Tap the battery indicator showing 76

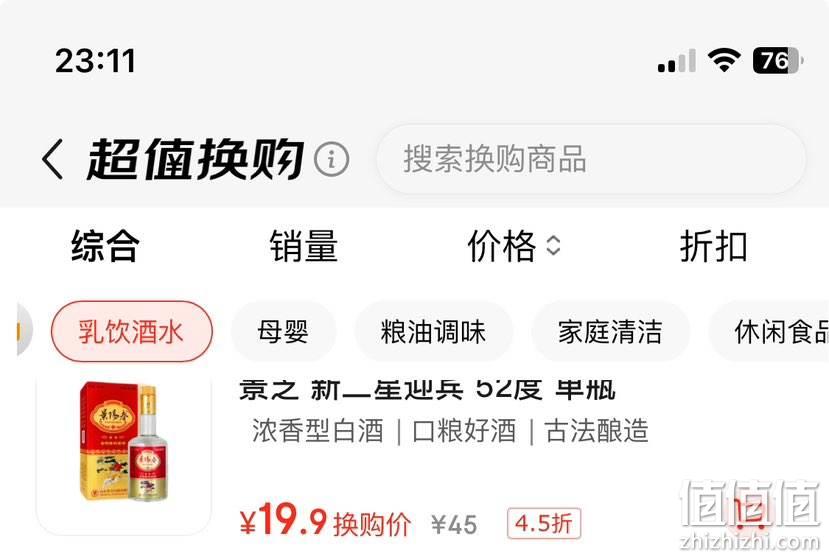pyautogui.click(x=778, y=60)
